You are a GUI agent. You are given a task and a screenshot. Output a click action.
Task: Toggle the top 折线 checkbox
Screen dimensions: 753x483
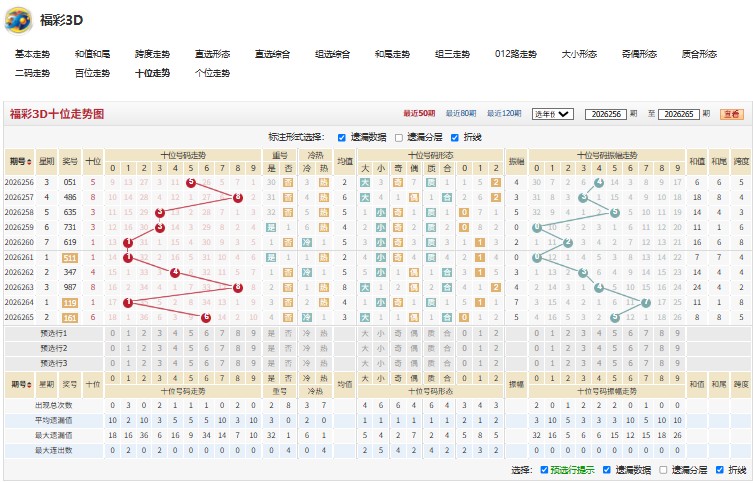click(455, 138)
